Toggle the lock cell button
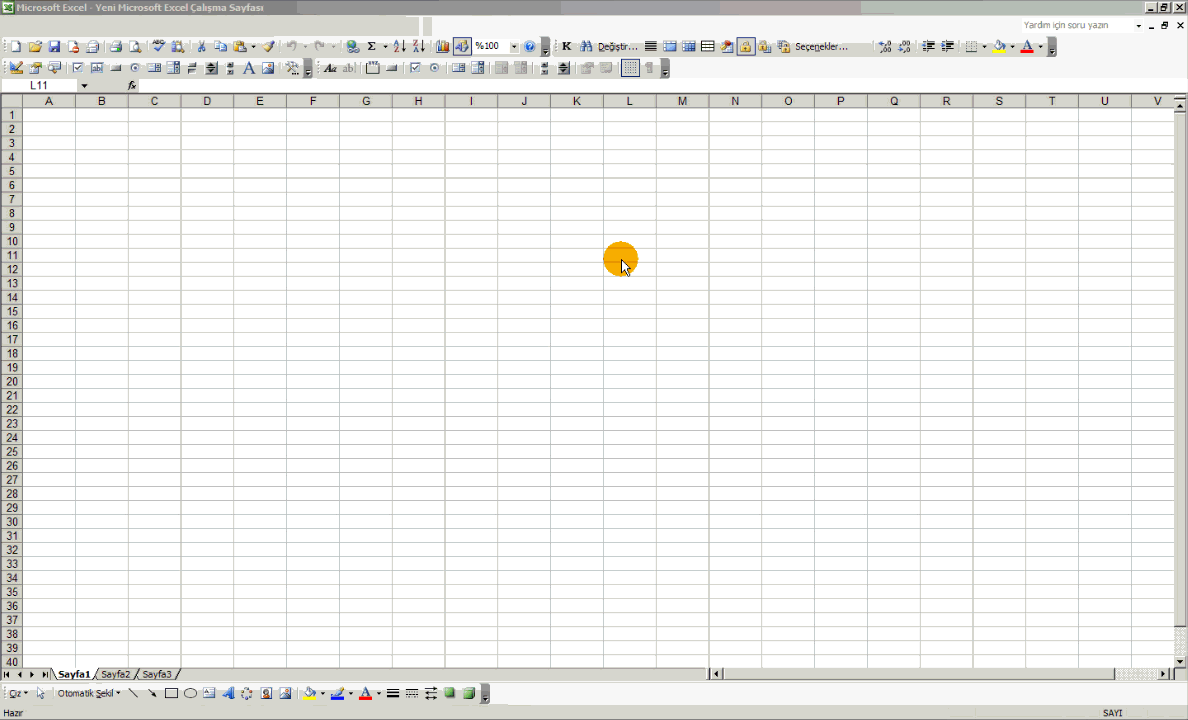 (745, 47)
